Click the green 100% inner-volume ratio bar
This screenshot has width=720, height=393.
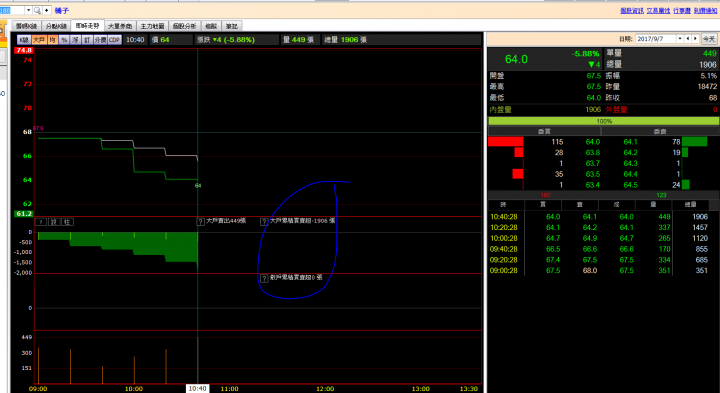pos(603,121)
